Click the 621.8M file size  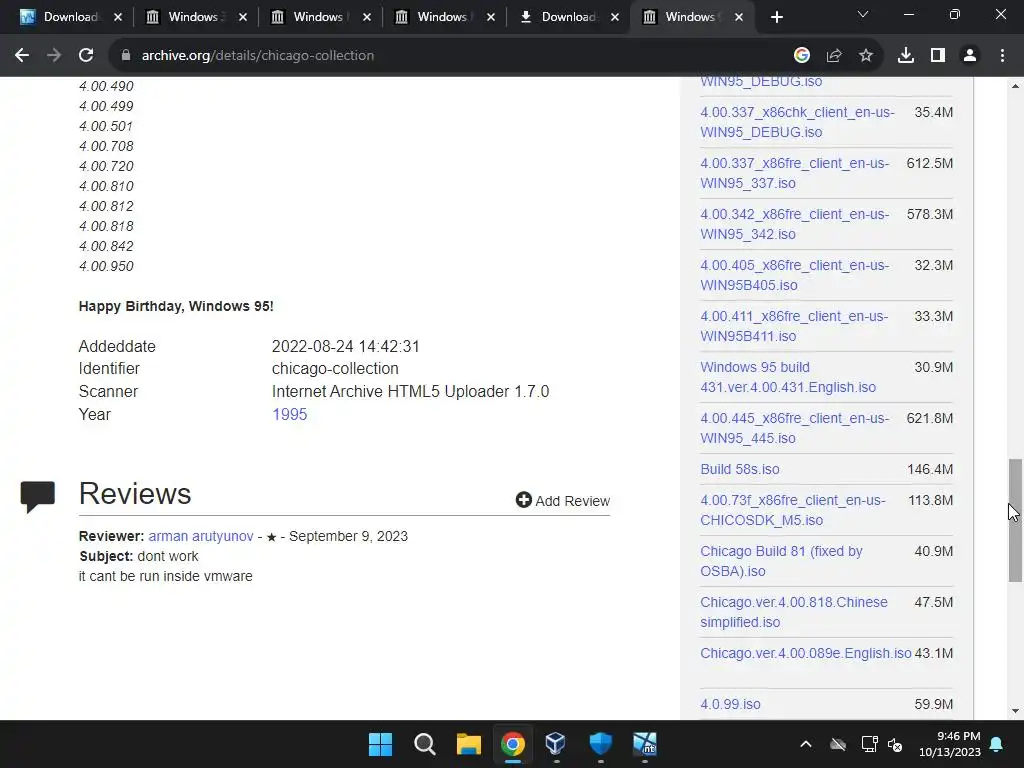[930, 418]
